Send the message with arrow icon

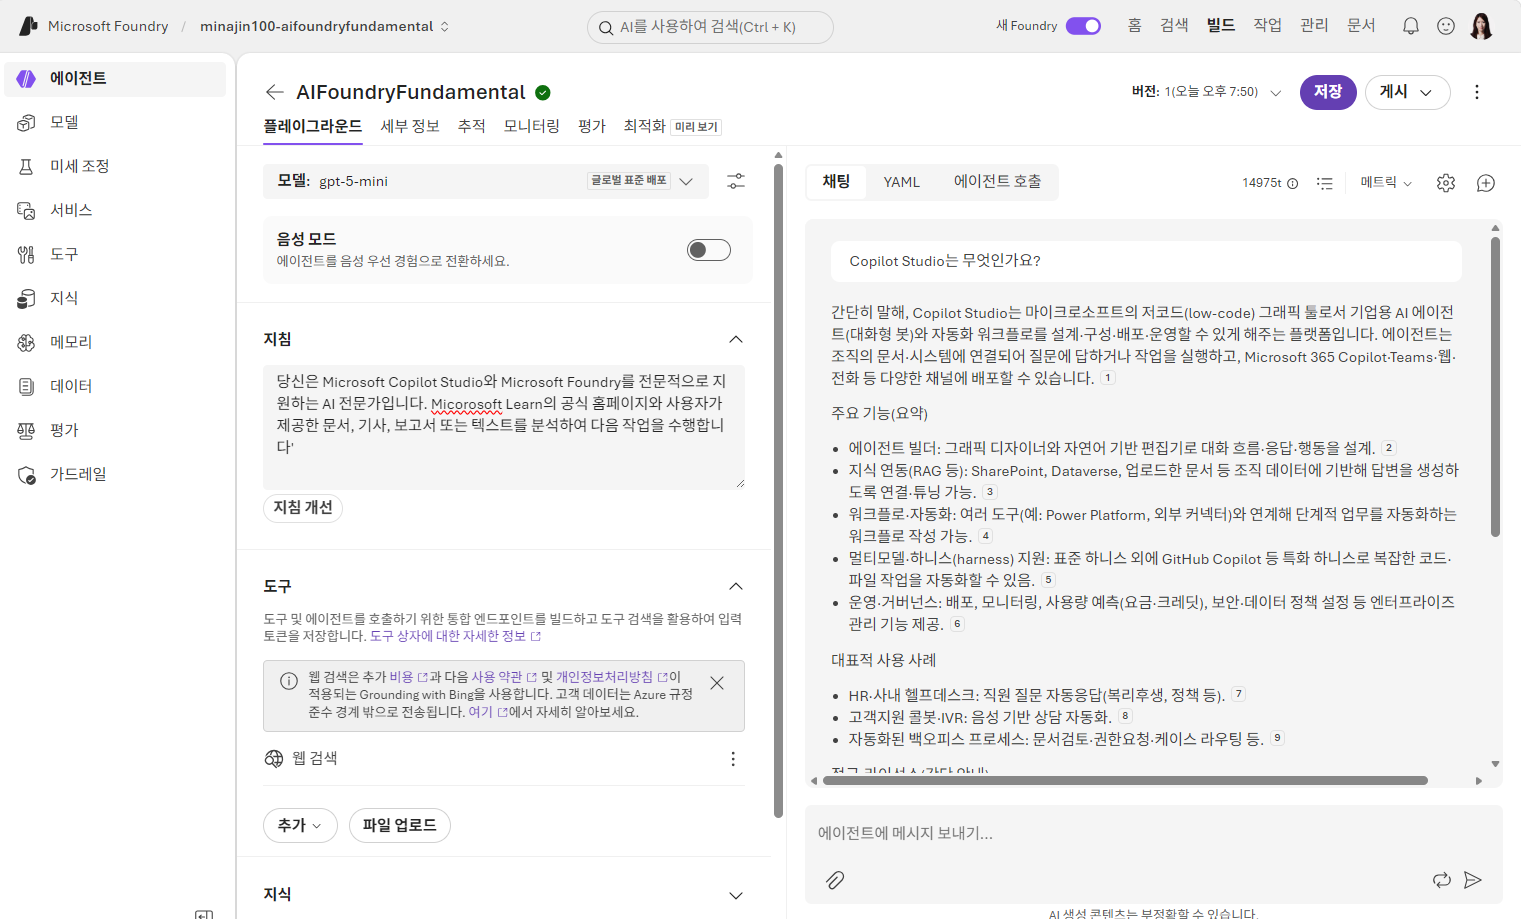(1472, 880)
